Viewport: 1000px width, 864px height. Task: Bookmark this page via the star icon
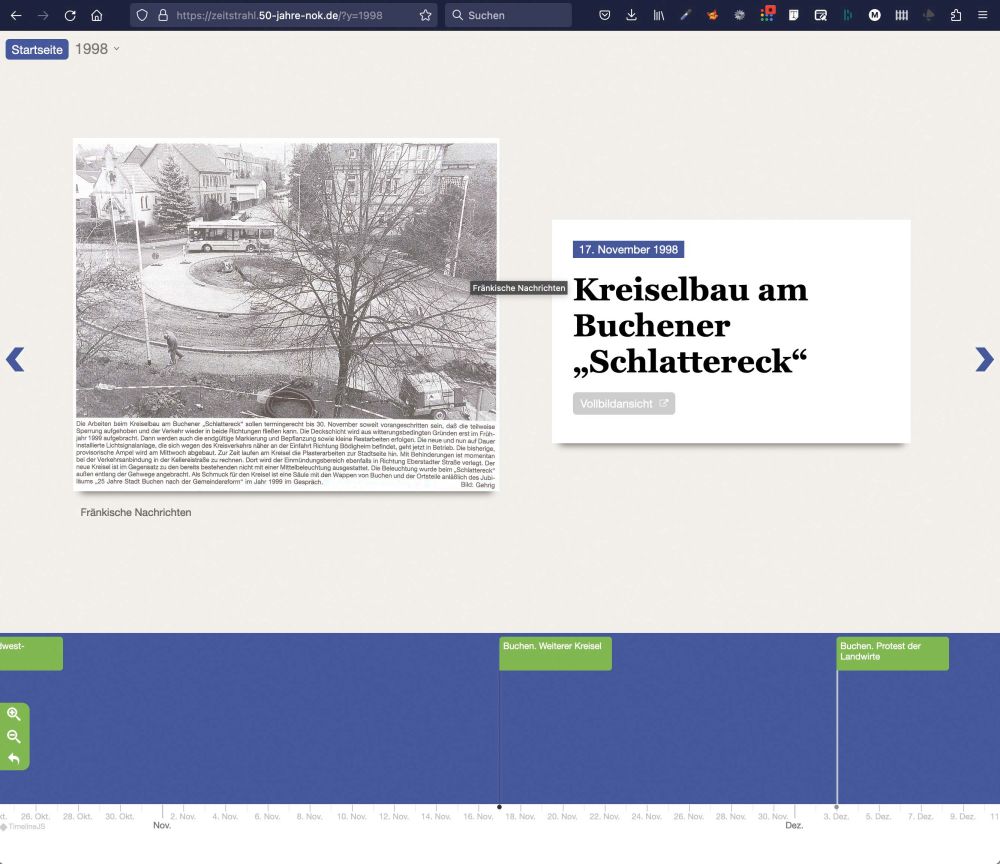(425, 15)
